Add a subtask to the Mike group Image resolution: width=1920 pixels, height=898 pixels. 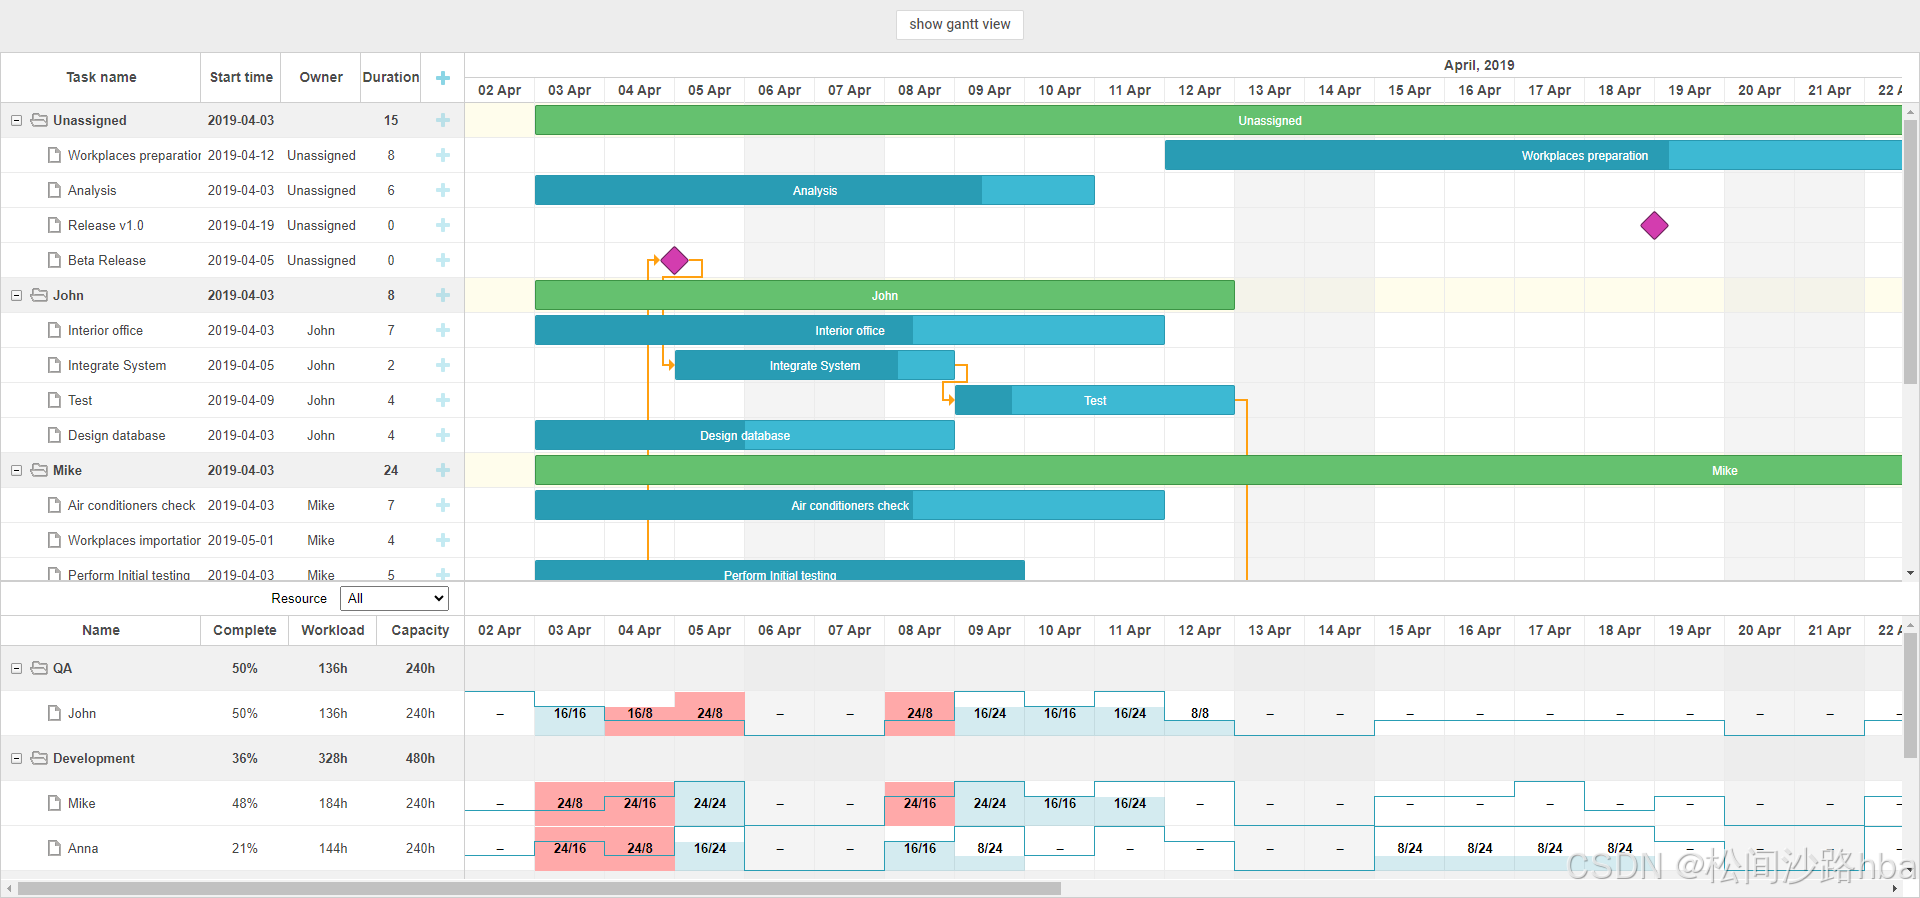(443, 470)
